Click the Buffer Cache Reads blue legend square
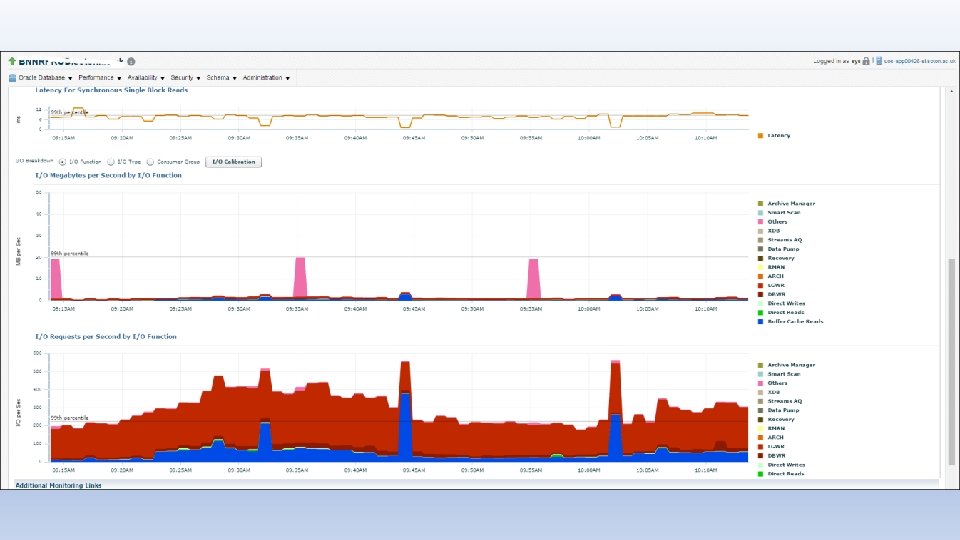 [760, 321]
